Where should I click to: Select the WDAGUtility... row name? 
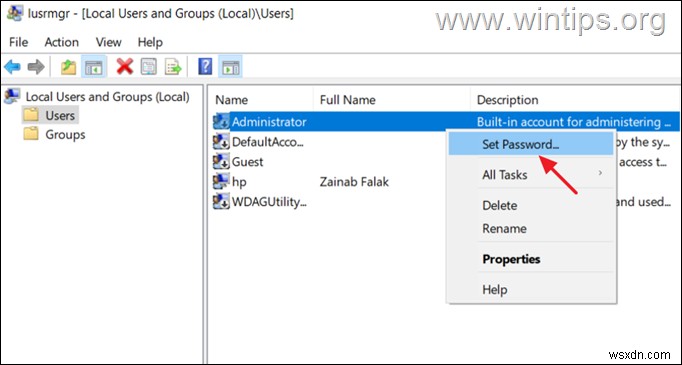pyautogui.click(x=269, y=201)
